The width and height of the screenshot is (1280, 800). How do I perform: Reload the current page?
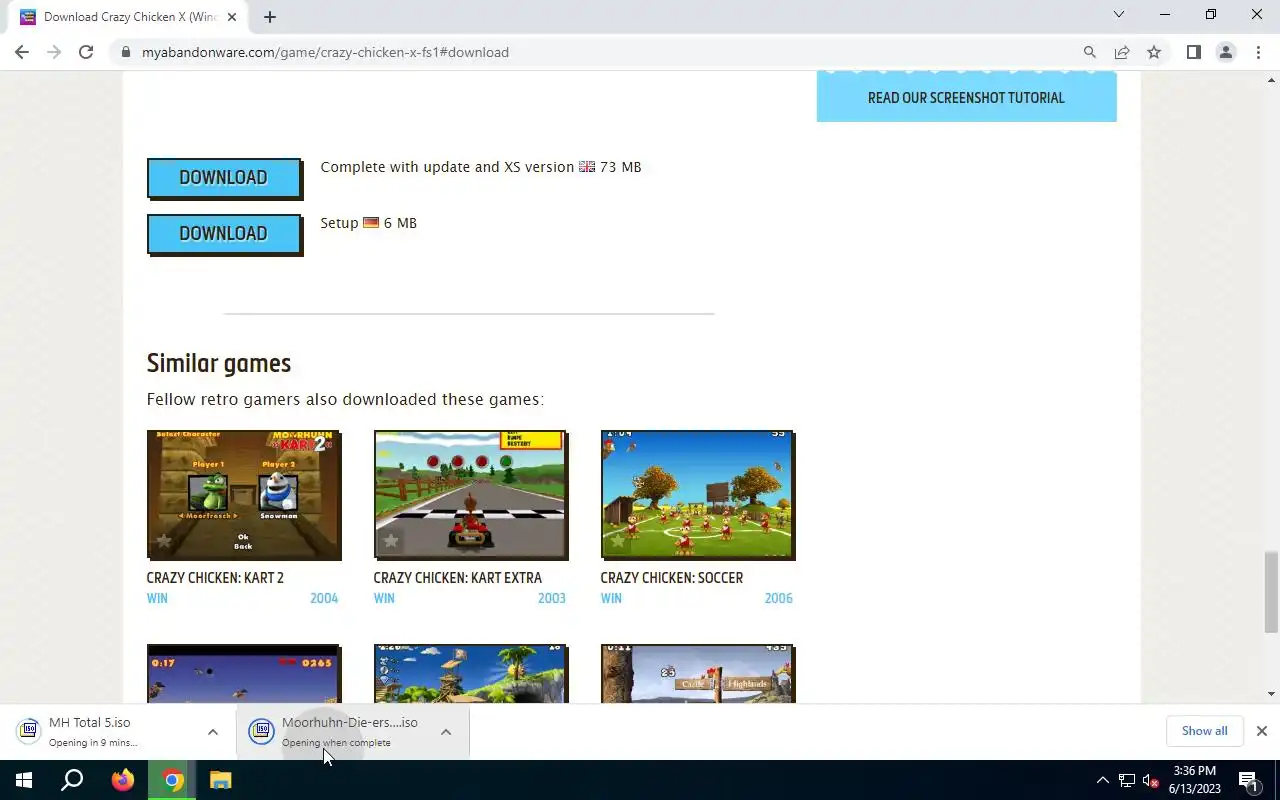[x=86, y=52]
